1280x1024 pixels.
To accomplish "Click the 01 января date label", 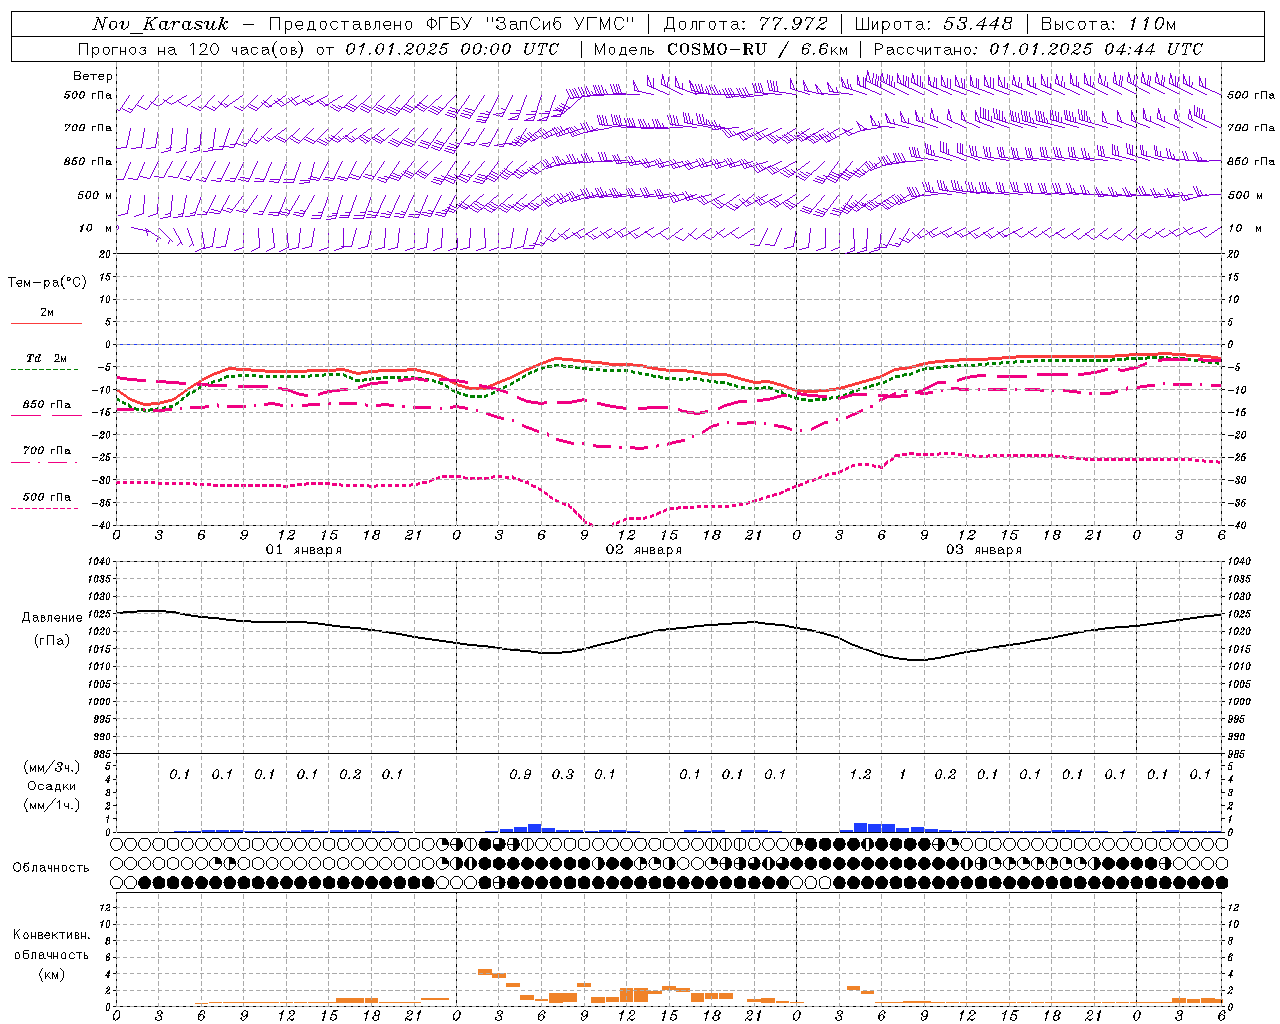I will click(x=304, y=550).
